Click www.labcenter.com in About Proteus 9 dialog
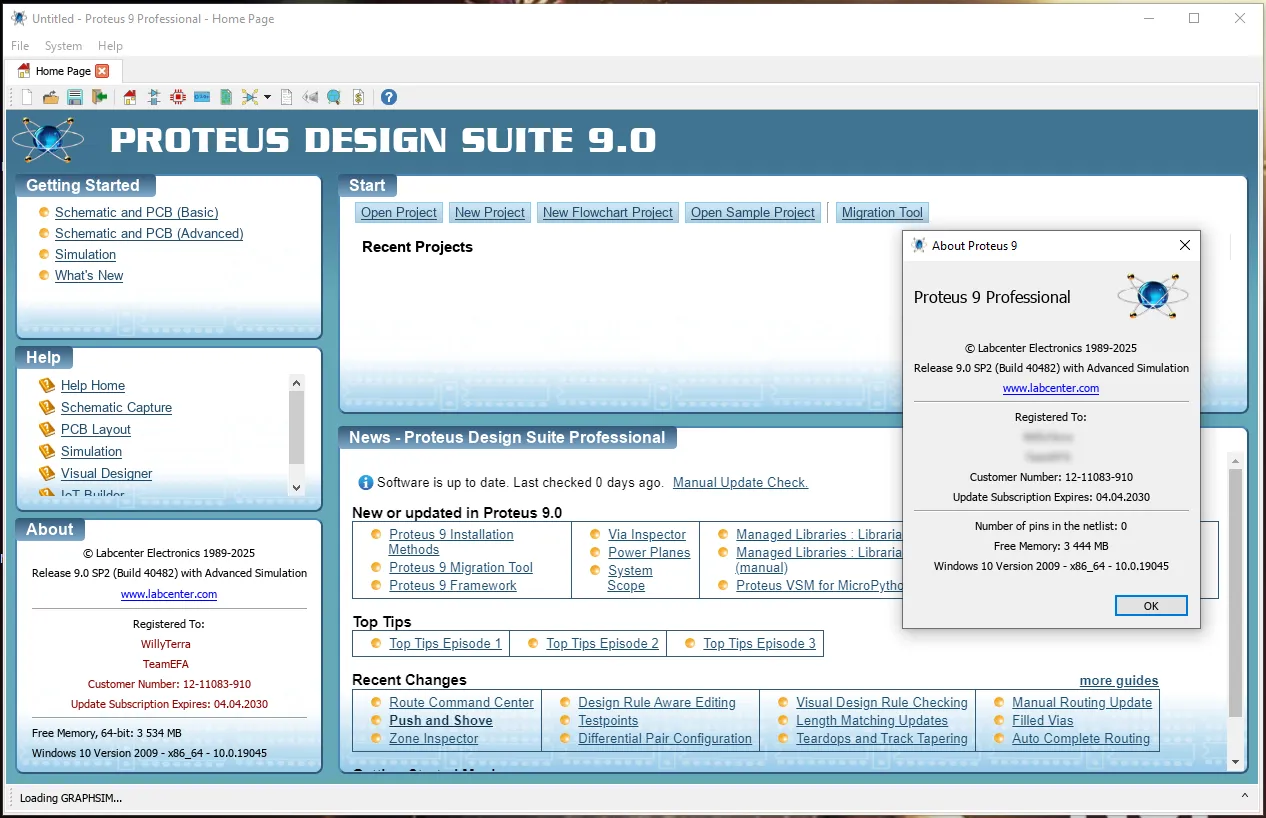The width and height of the screenshot is (1266, 818). coord(1051,388)
